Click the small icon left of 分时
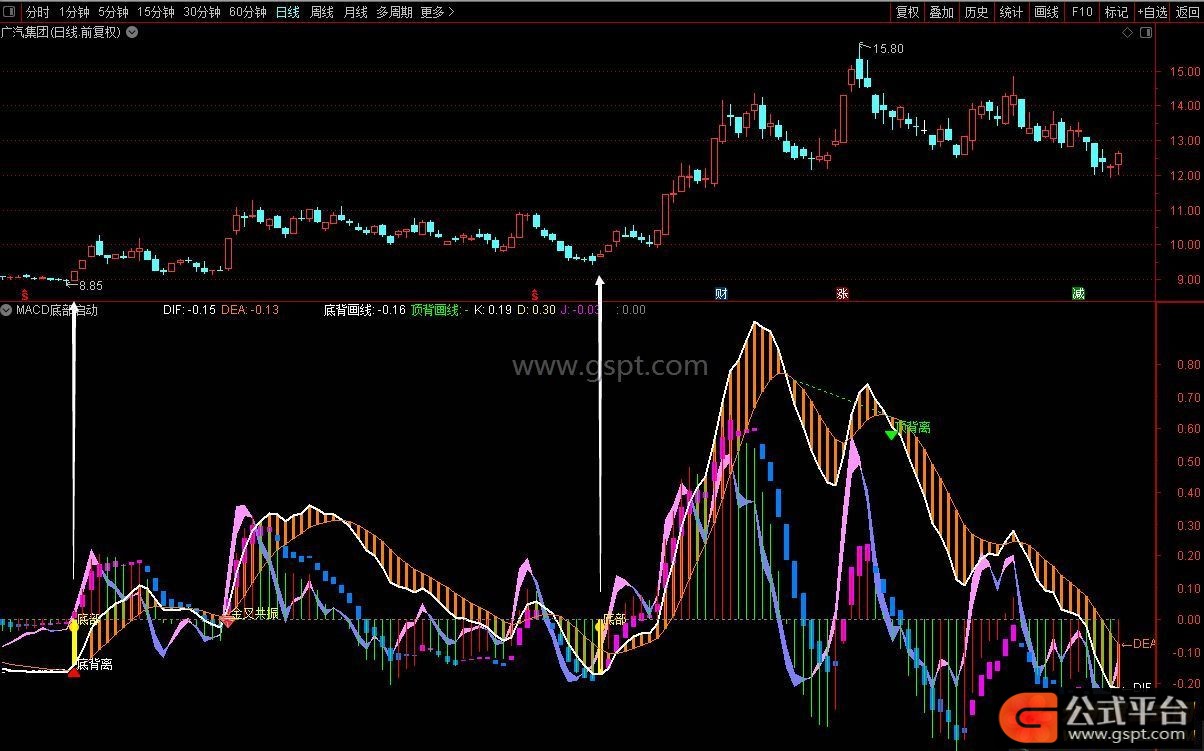The height and width of the screenshot is (751, 1204). pos(11,12)
